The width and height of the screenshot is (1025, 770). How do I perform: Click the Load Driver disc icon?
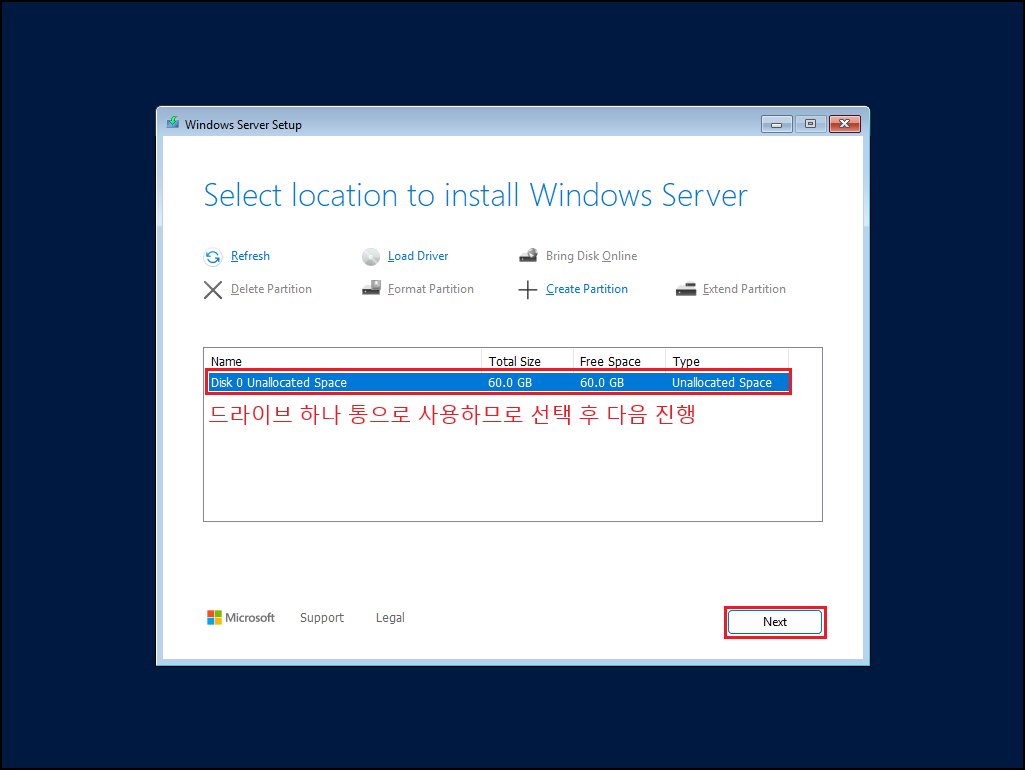pos(371,257)
